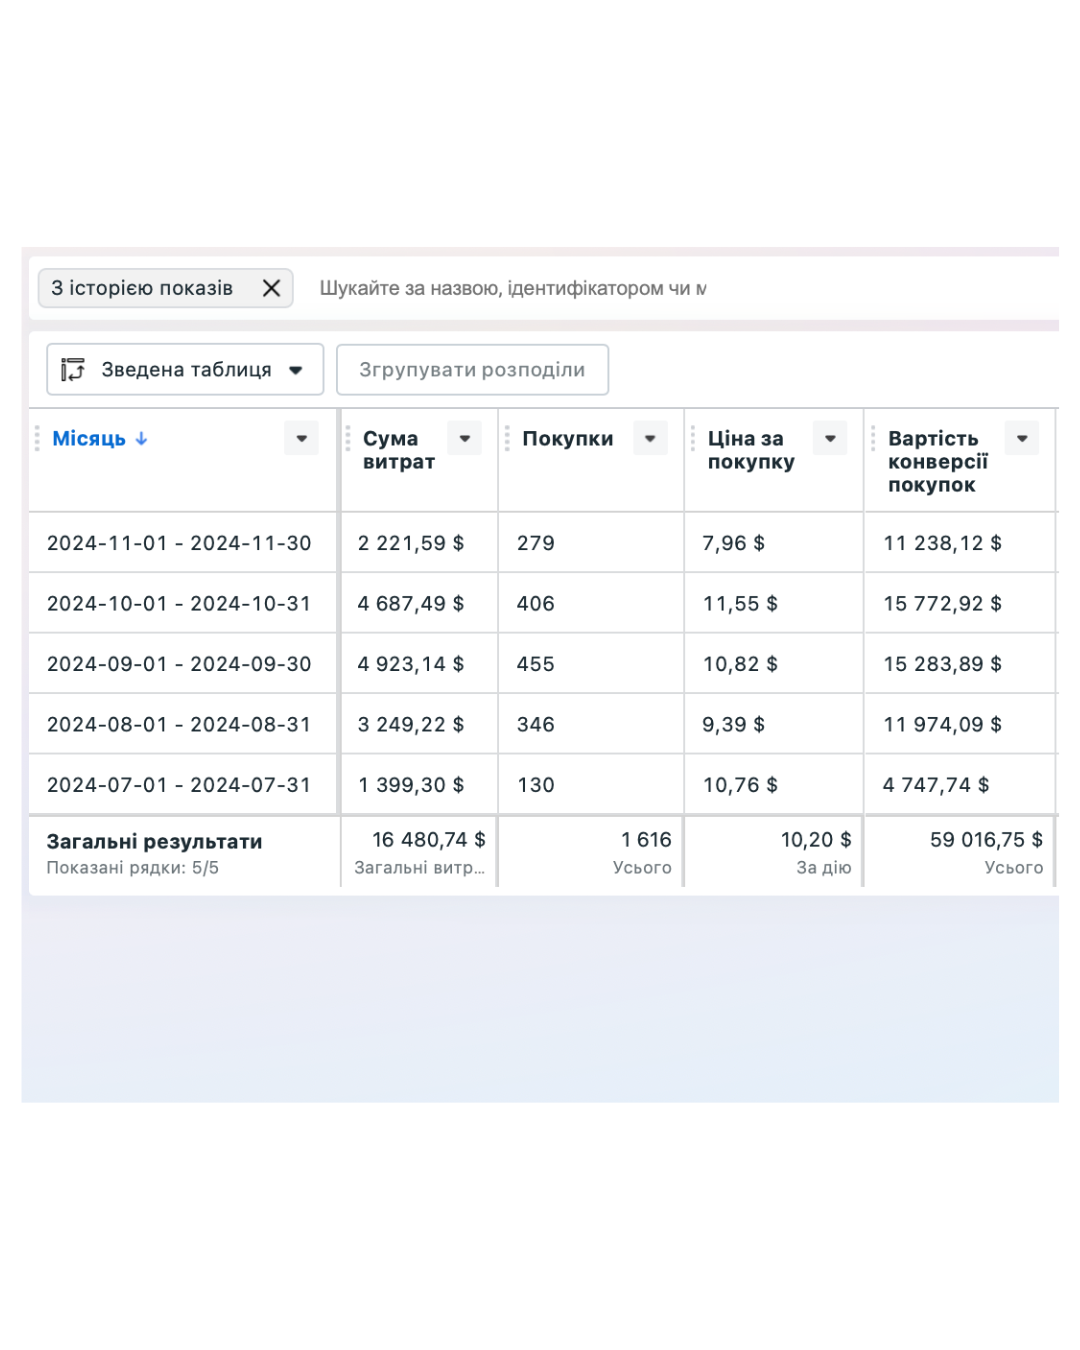Click the drag handle of 'Покупки' column

(x=507, y=439)
